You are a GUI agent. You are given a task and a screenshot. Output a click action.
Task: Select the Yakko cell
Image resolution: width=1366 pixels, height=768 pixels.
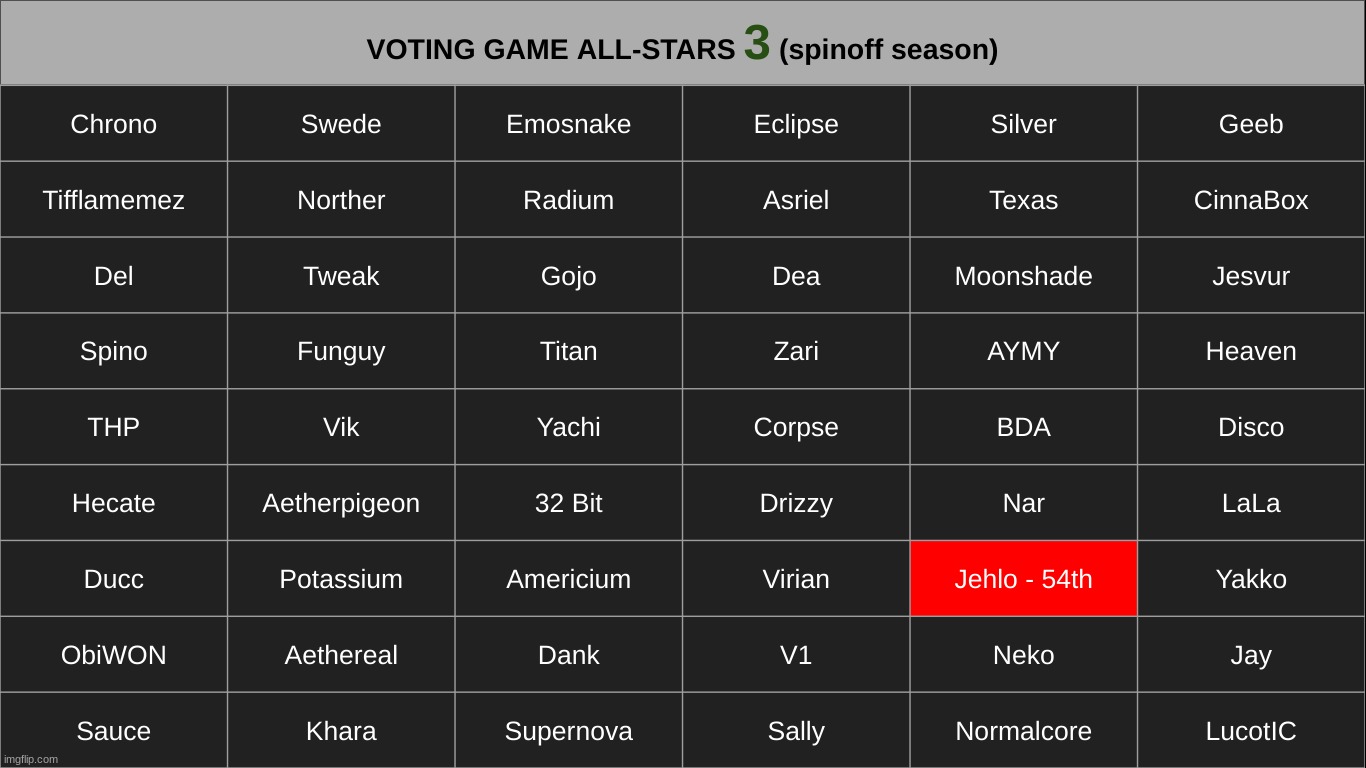pyautogui.click(x=1250, y=579)
